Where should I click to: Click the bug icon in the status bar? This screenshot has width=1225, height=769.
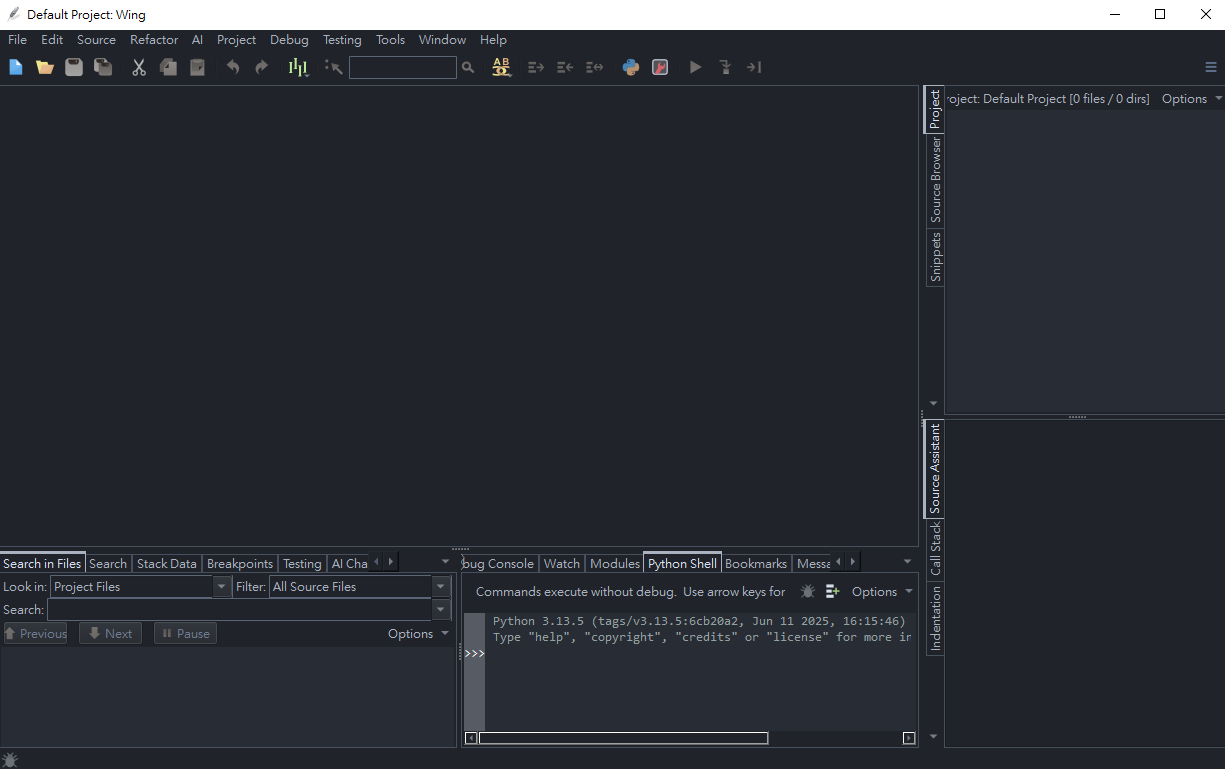10,760
